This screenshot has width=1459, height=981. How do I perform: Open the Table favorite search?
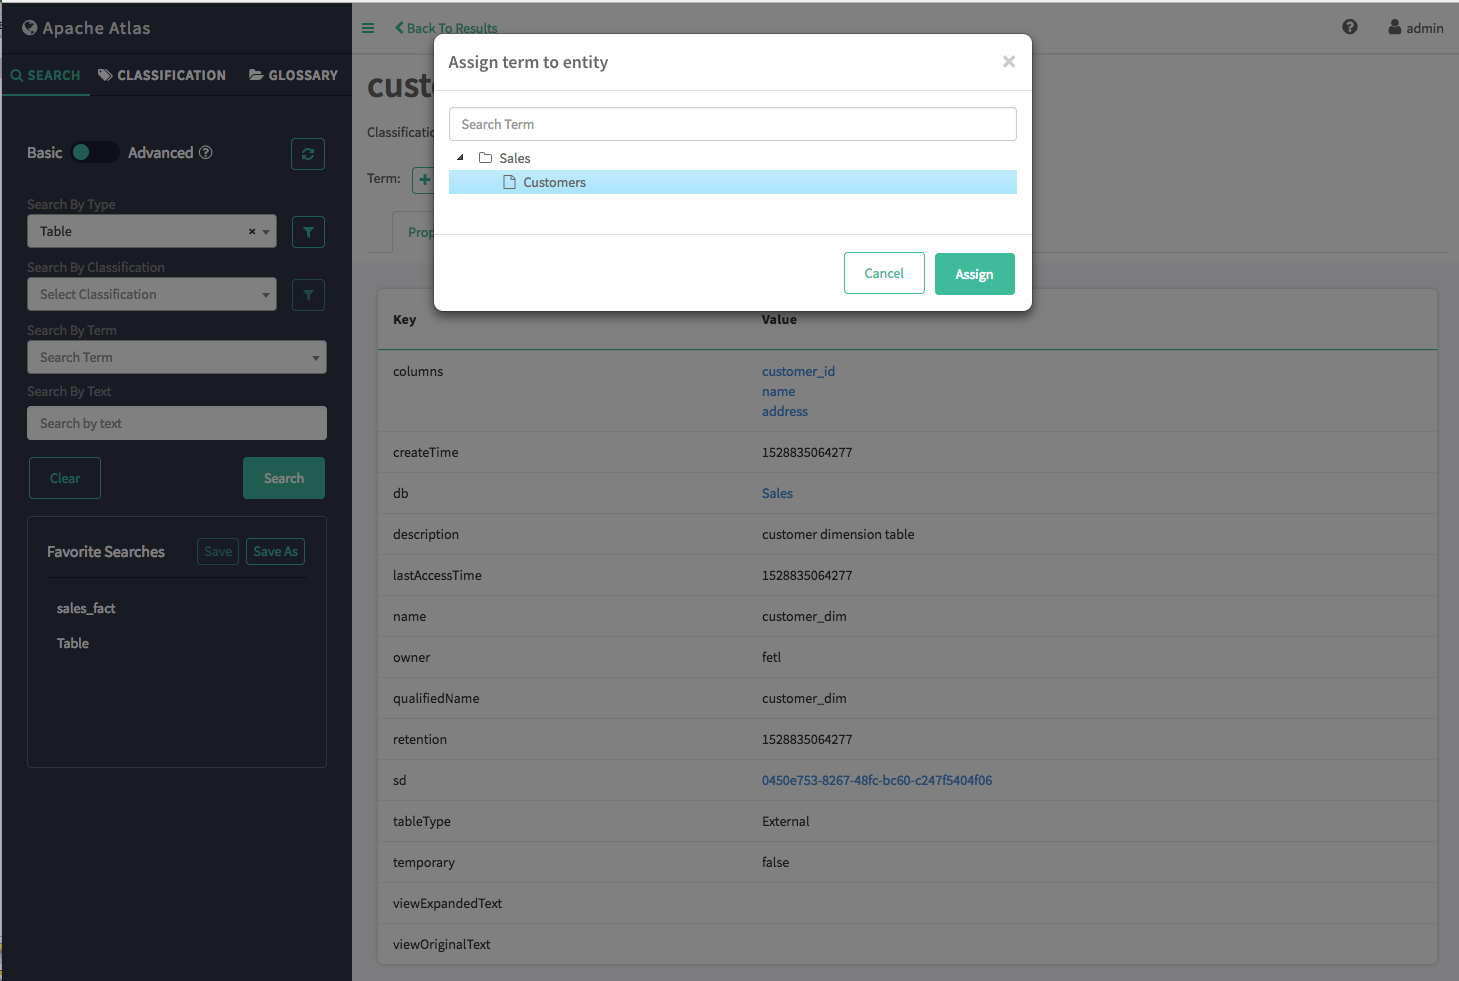click(x=73, y=643)
